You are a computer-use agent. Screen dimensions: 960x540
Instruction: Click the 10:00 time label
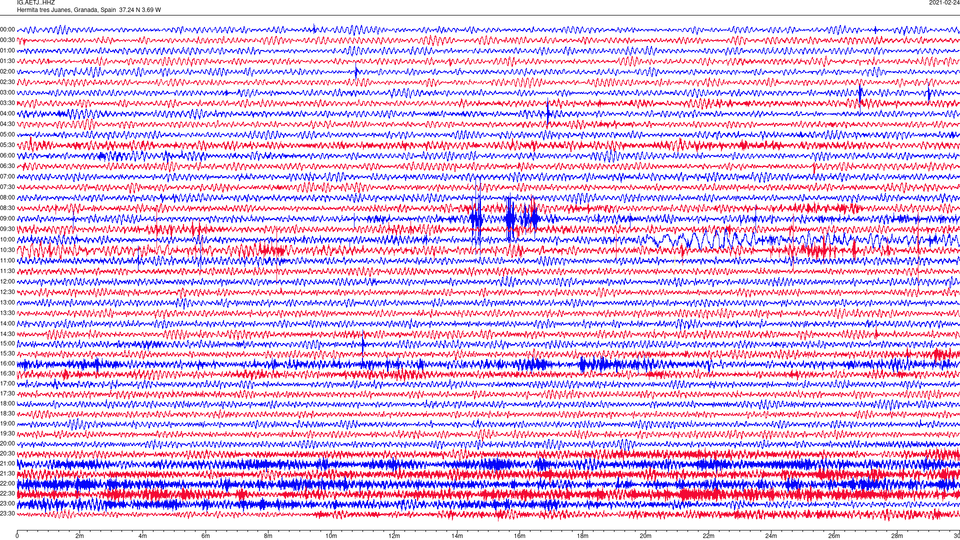click(x=7, y=239)
